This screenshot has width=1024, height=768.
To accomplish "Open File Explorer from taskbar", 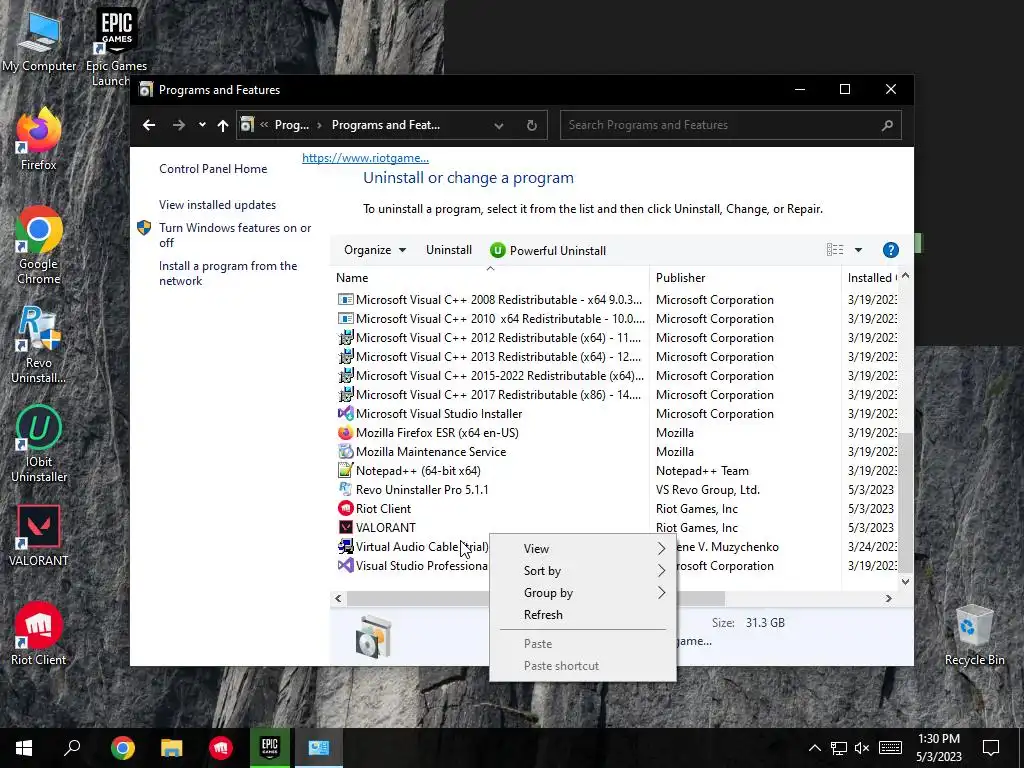I will (x=171, y=748).
